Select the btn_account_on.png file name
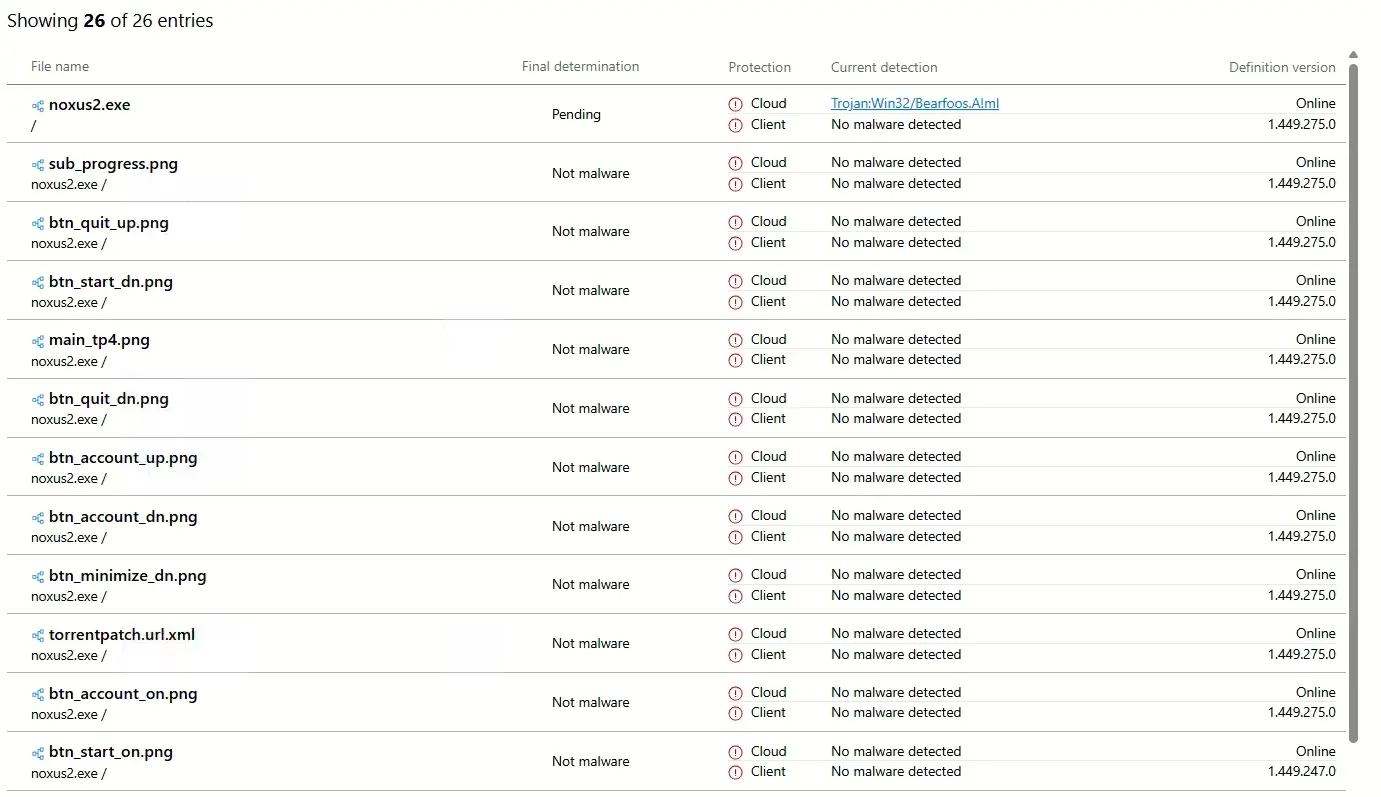 click(123, 694)
